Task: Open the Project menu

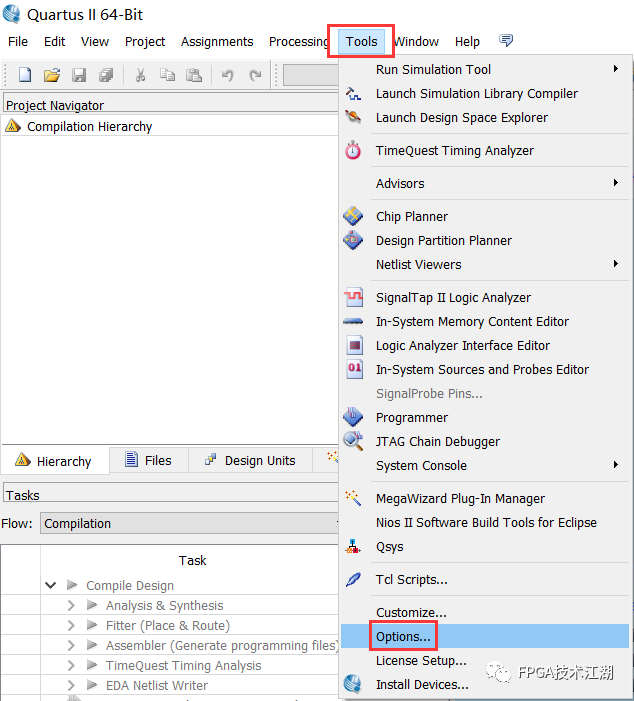Action: [x=145, y=42]
